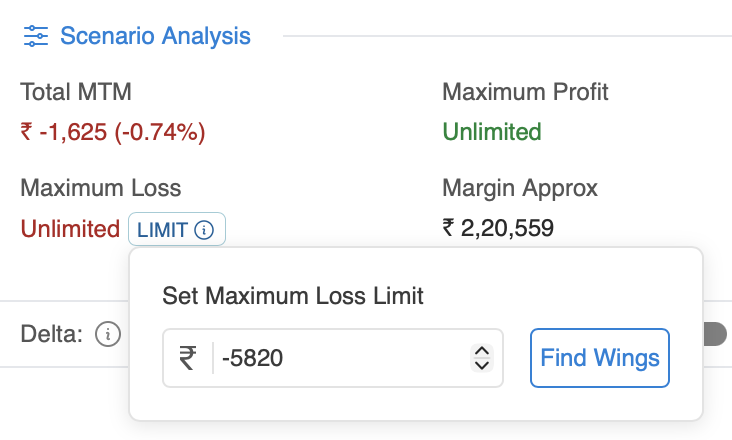Click the Total MTM value ₹ -1,625
The image size is (732, 440).
coord(113,132)
